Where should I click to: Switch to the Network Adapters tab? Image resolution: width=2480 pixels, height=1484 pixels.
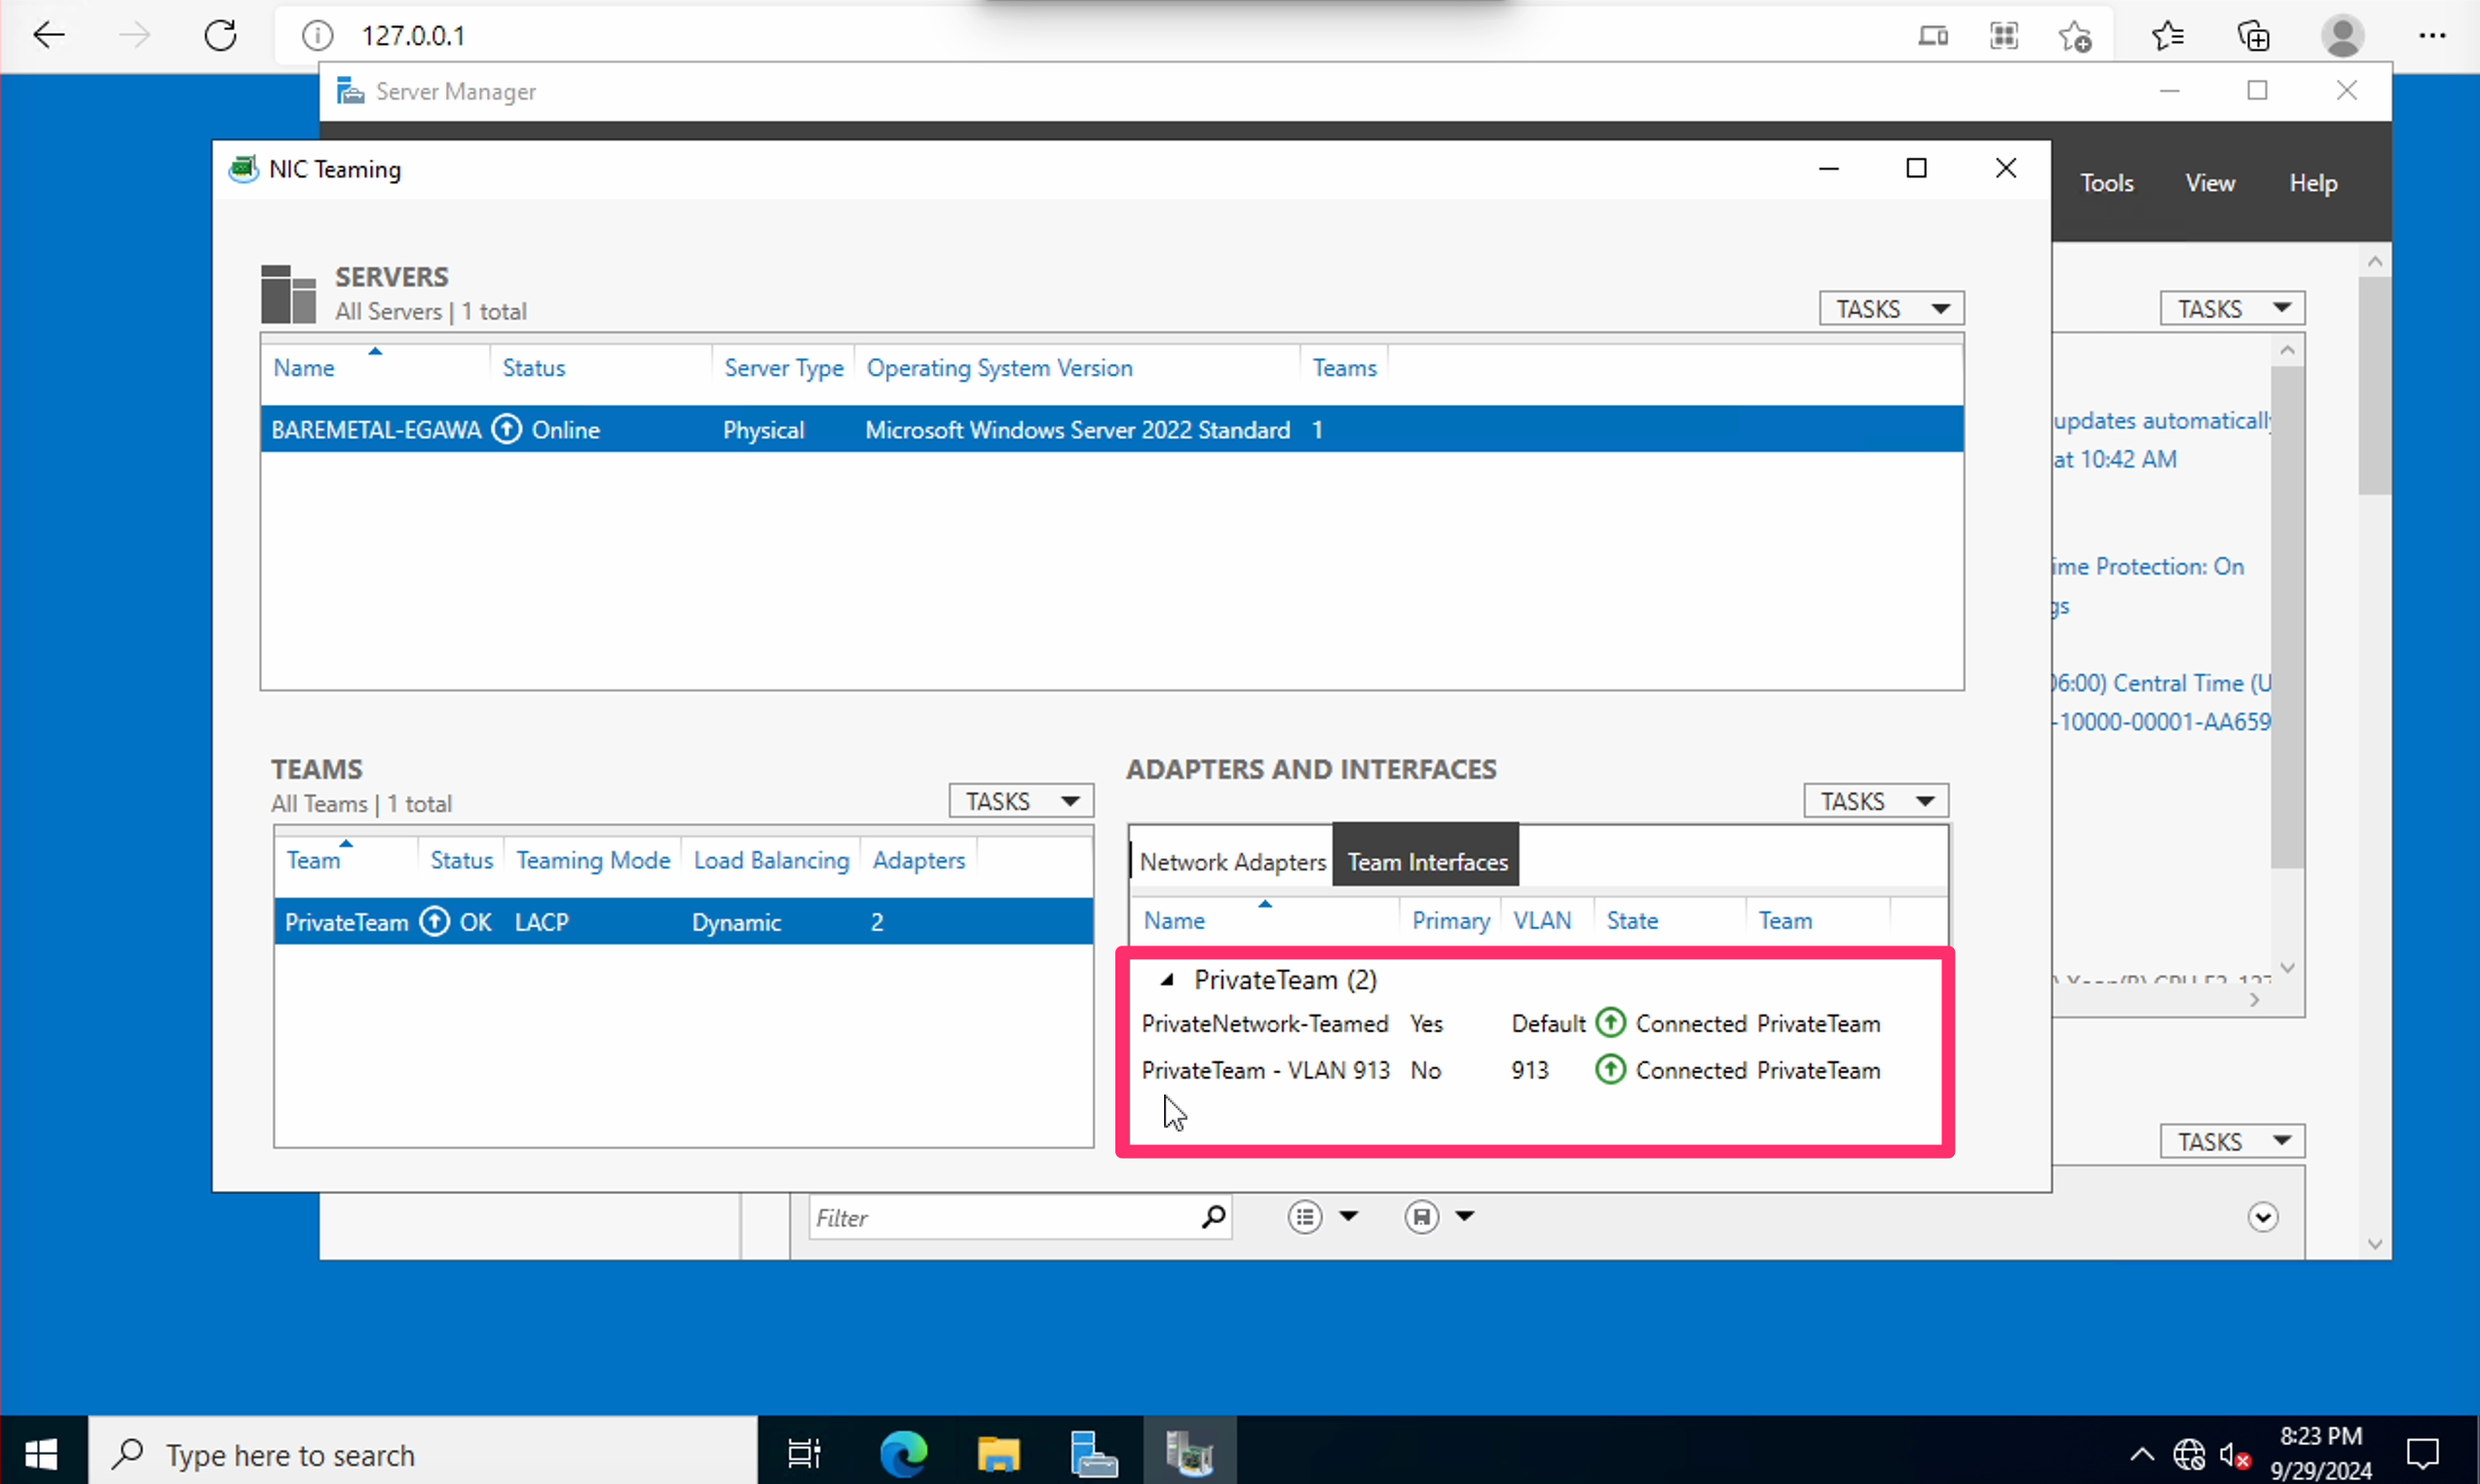tap(1232, 862)
